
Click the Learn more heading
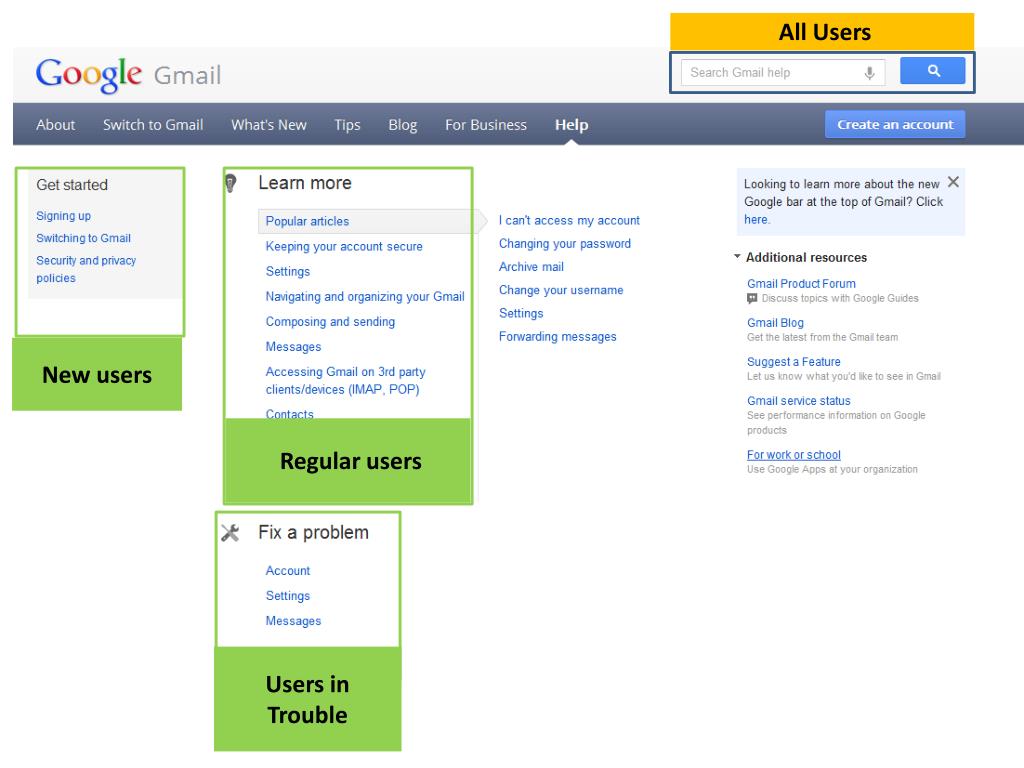tap(304, 183)
